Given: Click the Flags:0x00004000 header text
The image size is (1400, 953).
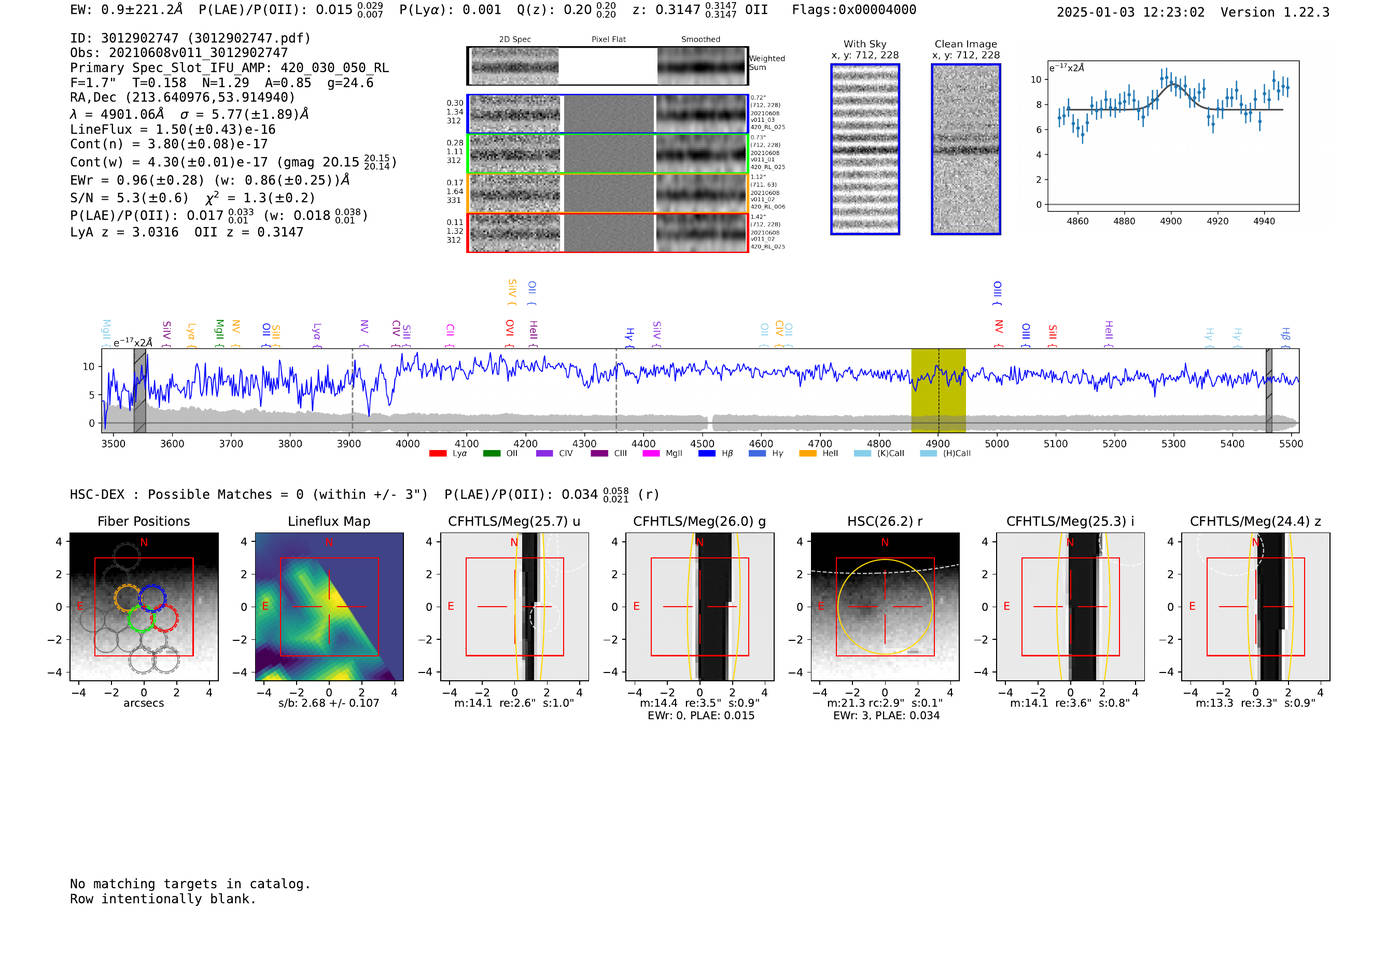Looking at the screenshot, I should [854, 10].
